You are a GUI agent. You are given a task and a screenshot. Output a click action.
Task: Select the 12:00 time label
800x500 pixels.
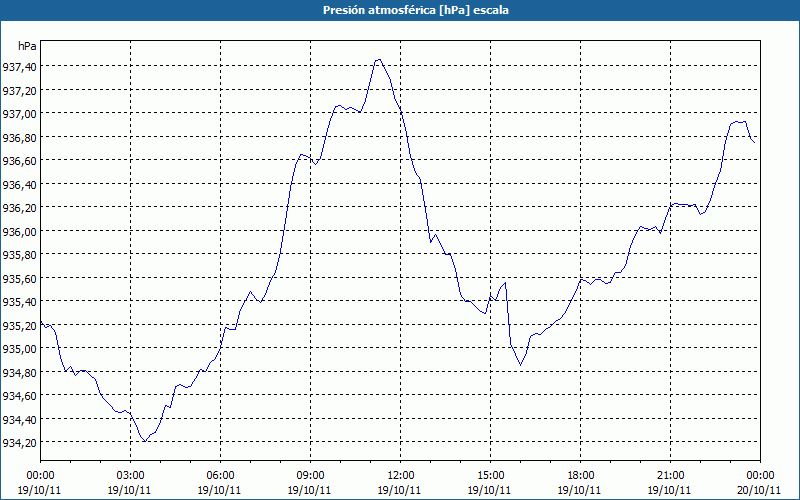(x=401, y=476)
